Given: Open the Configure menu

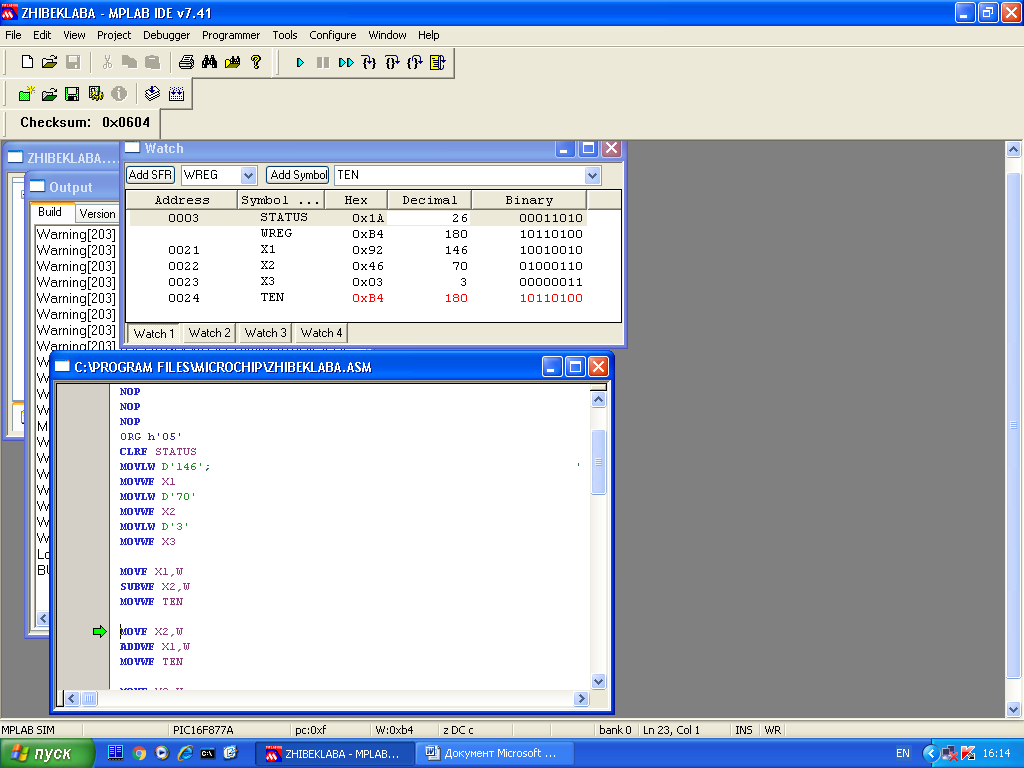Looking at the screenshot, I should [x=332, y=35].
